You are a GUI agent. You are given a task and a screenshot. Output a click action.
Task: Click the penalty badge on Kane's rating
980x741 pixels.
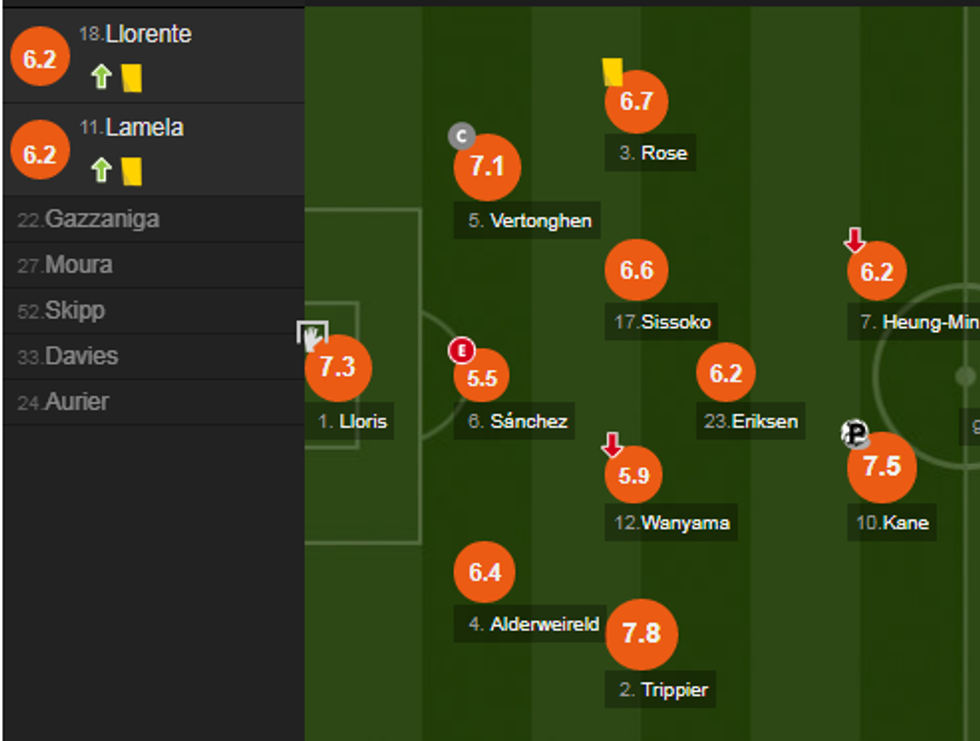pos(855,433)
